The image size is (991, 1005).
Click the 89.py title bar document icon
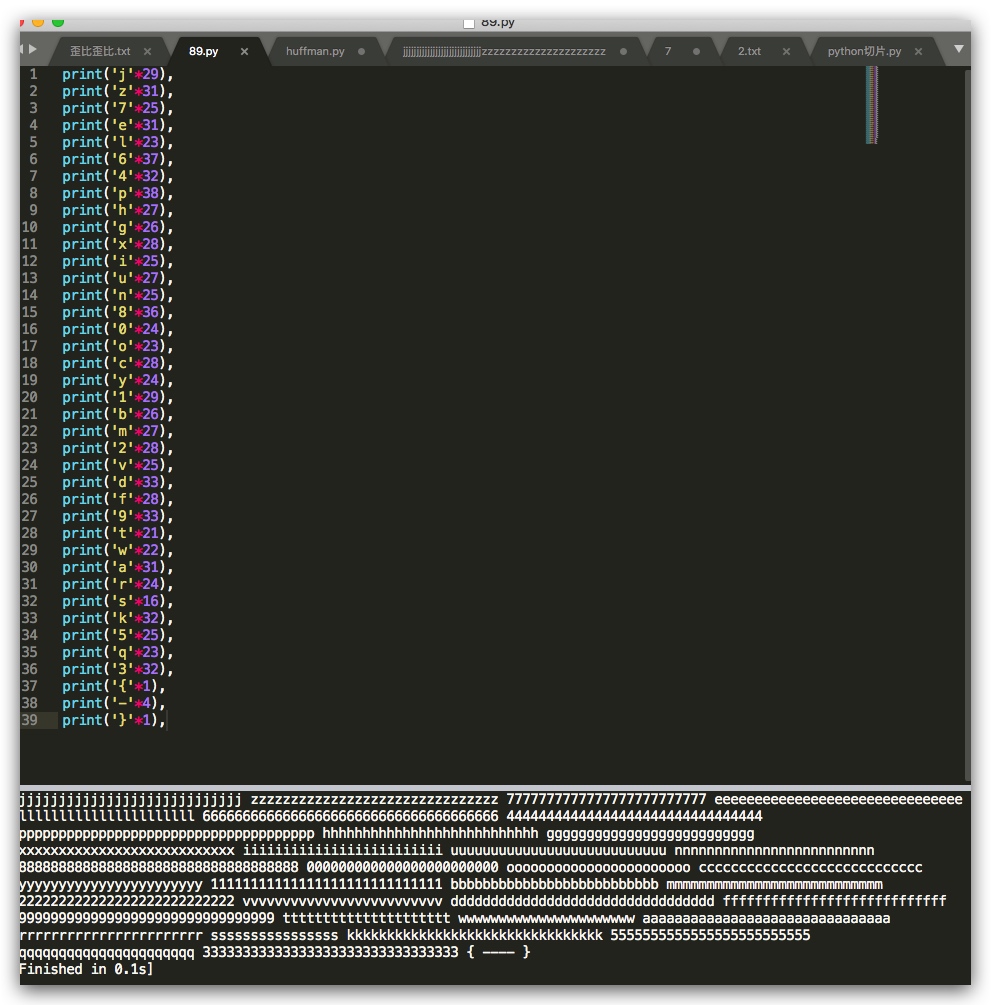coord(469,23)
